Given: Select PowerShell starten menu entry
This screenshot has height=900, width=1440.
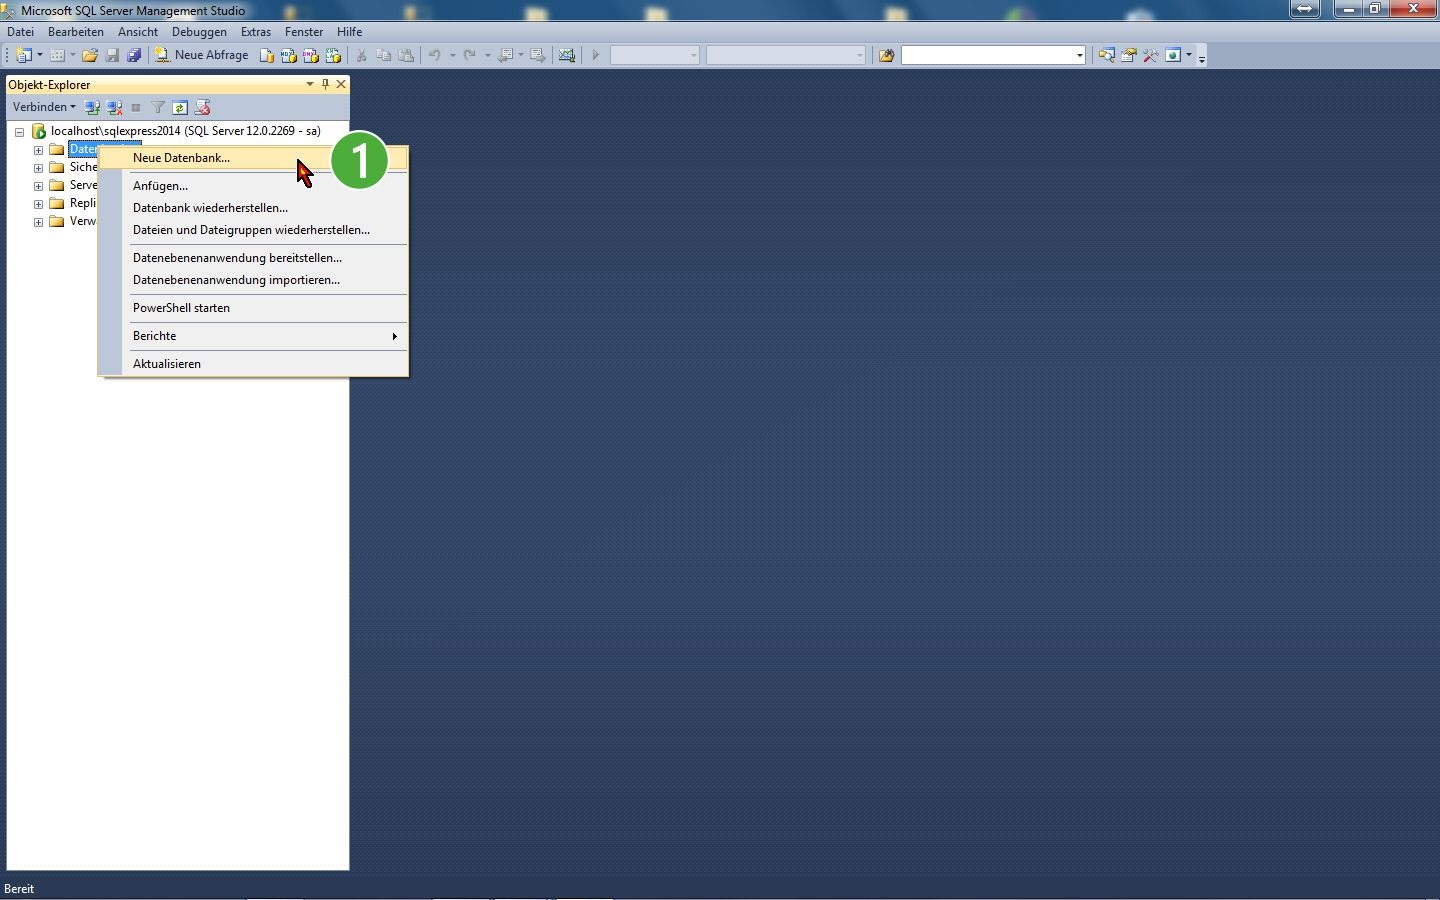Looking at the screenshot, I should click(x=253, y=308).
